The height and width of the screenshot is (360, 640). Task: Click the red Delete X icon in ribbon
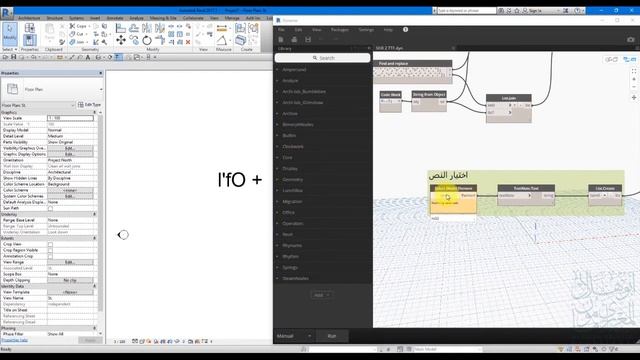[x=188, y=42]
